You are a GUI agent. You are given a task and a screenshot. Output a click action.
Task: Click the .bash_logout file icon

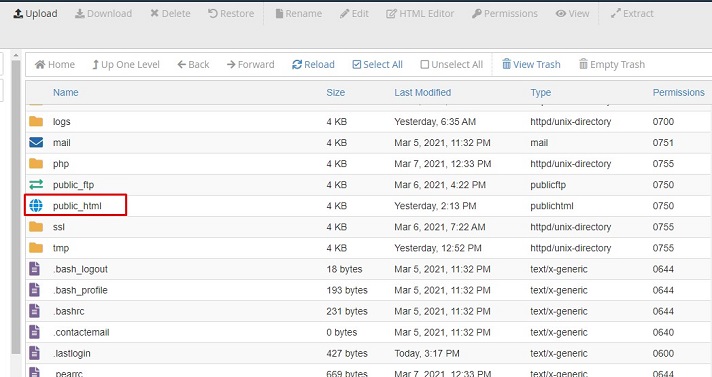[x=35, y=269]
